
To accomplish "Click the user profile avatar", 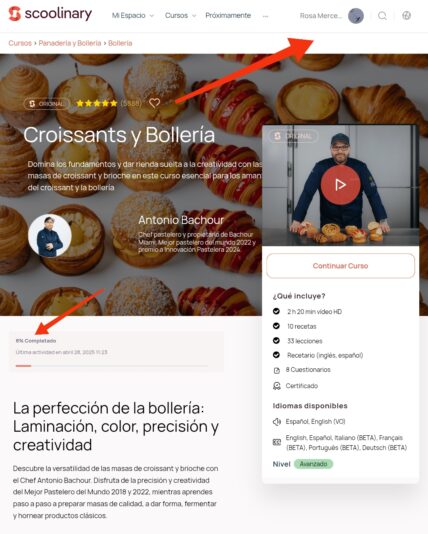I will 356,16.
